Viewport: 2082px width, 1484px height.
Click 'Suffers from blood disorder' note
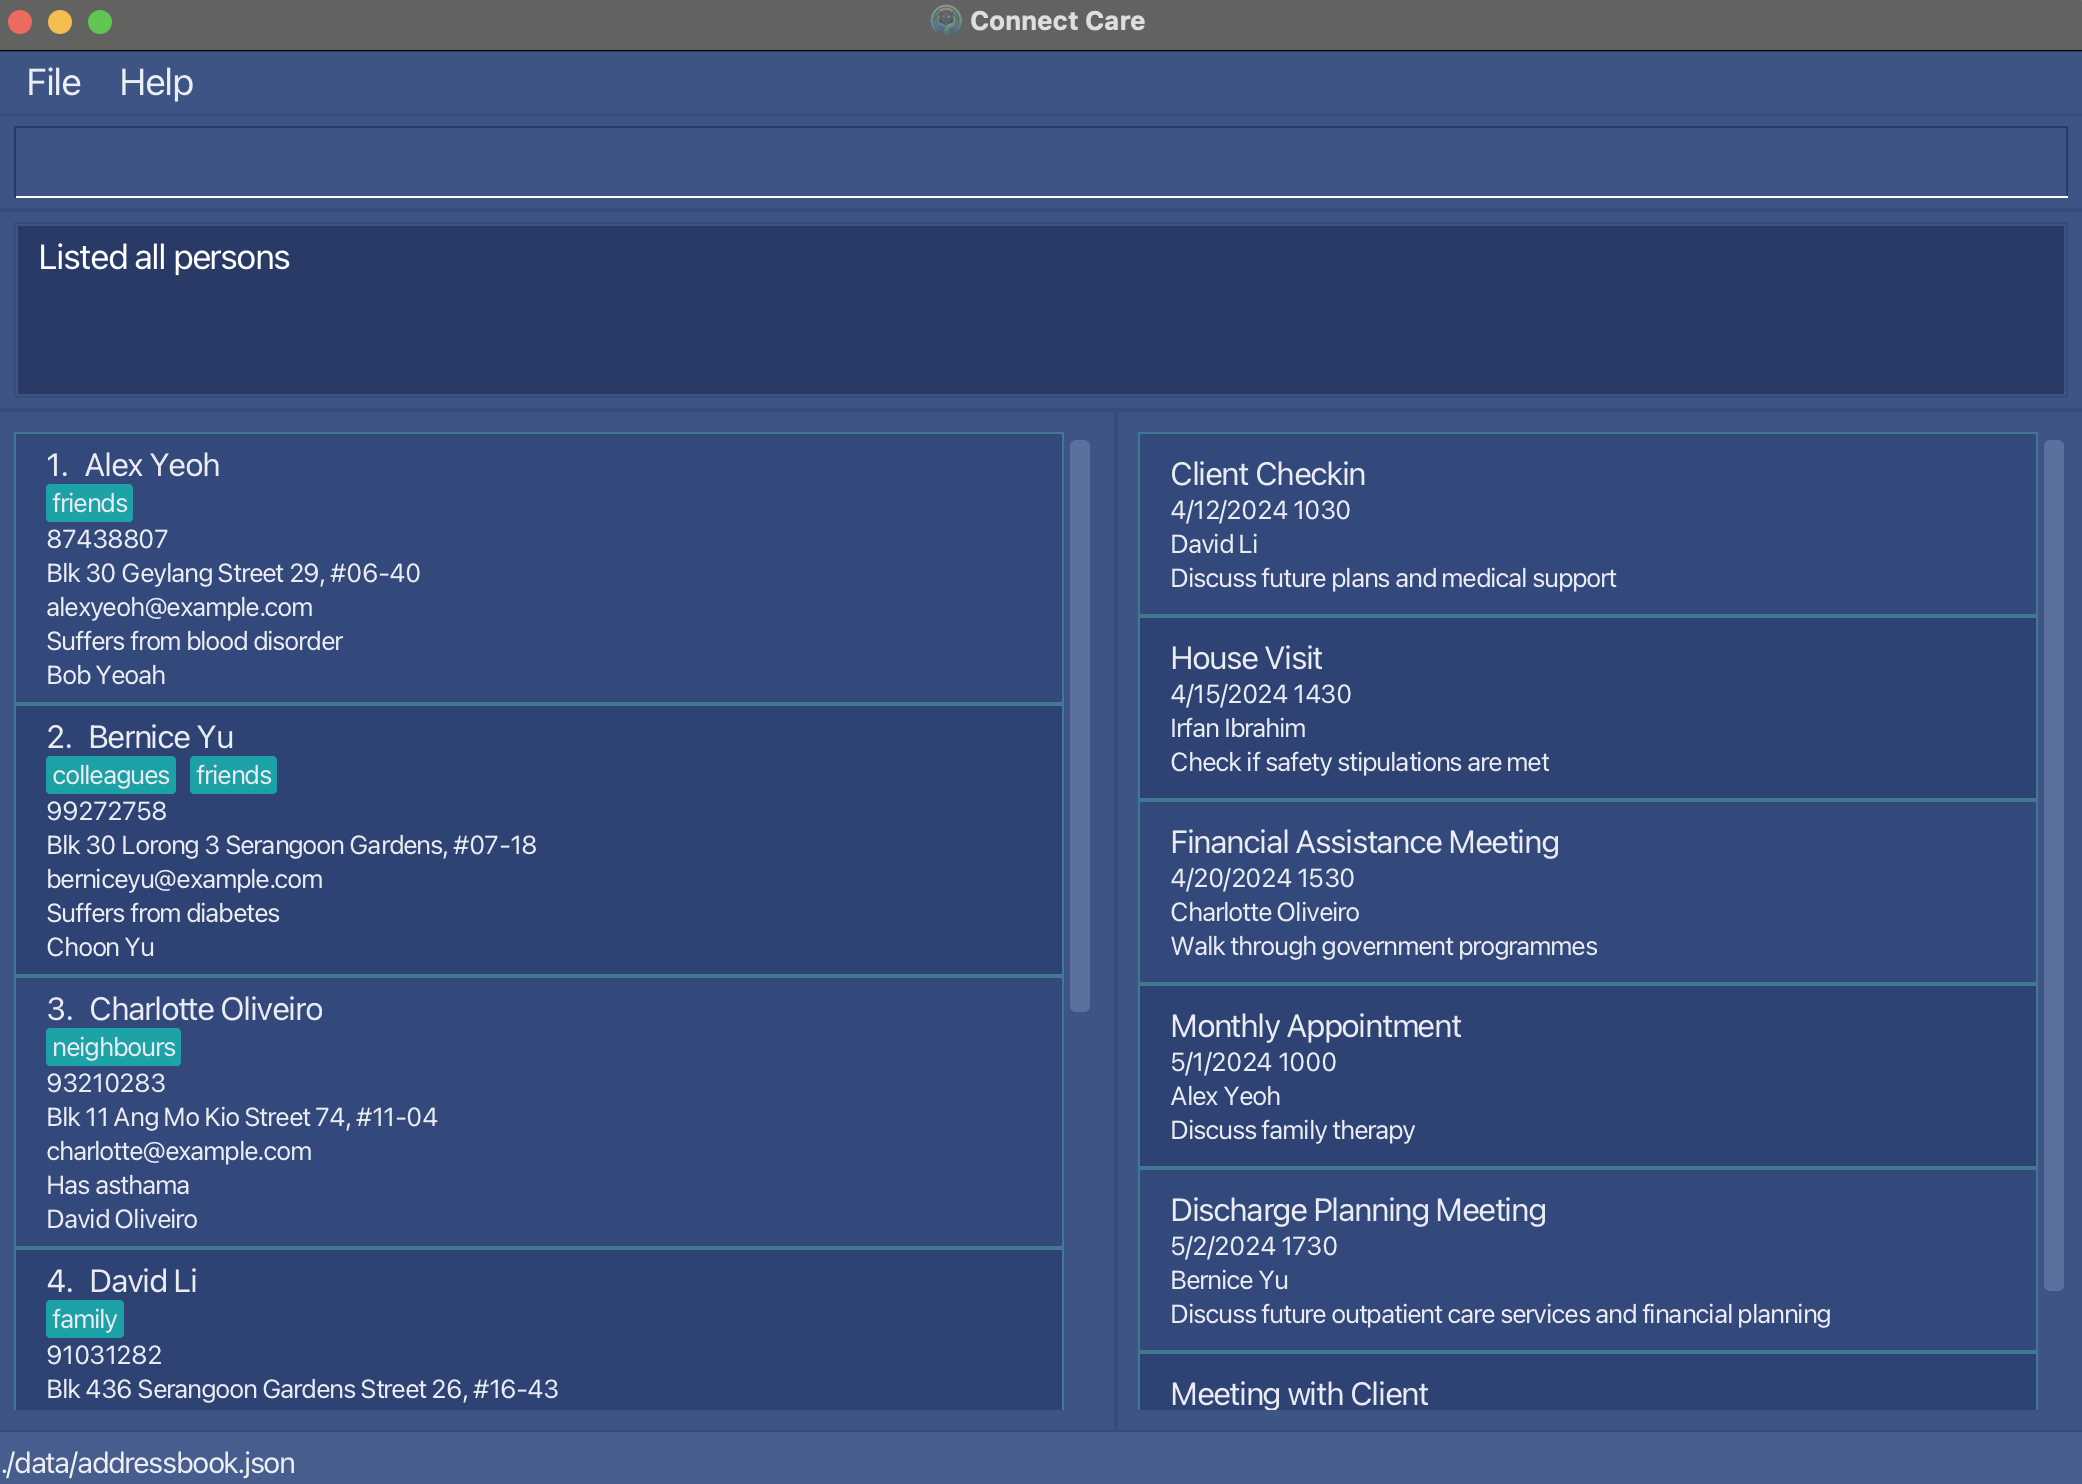tap(194, 642)
